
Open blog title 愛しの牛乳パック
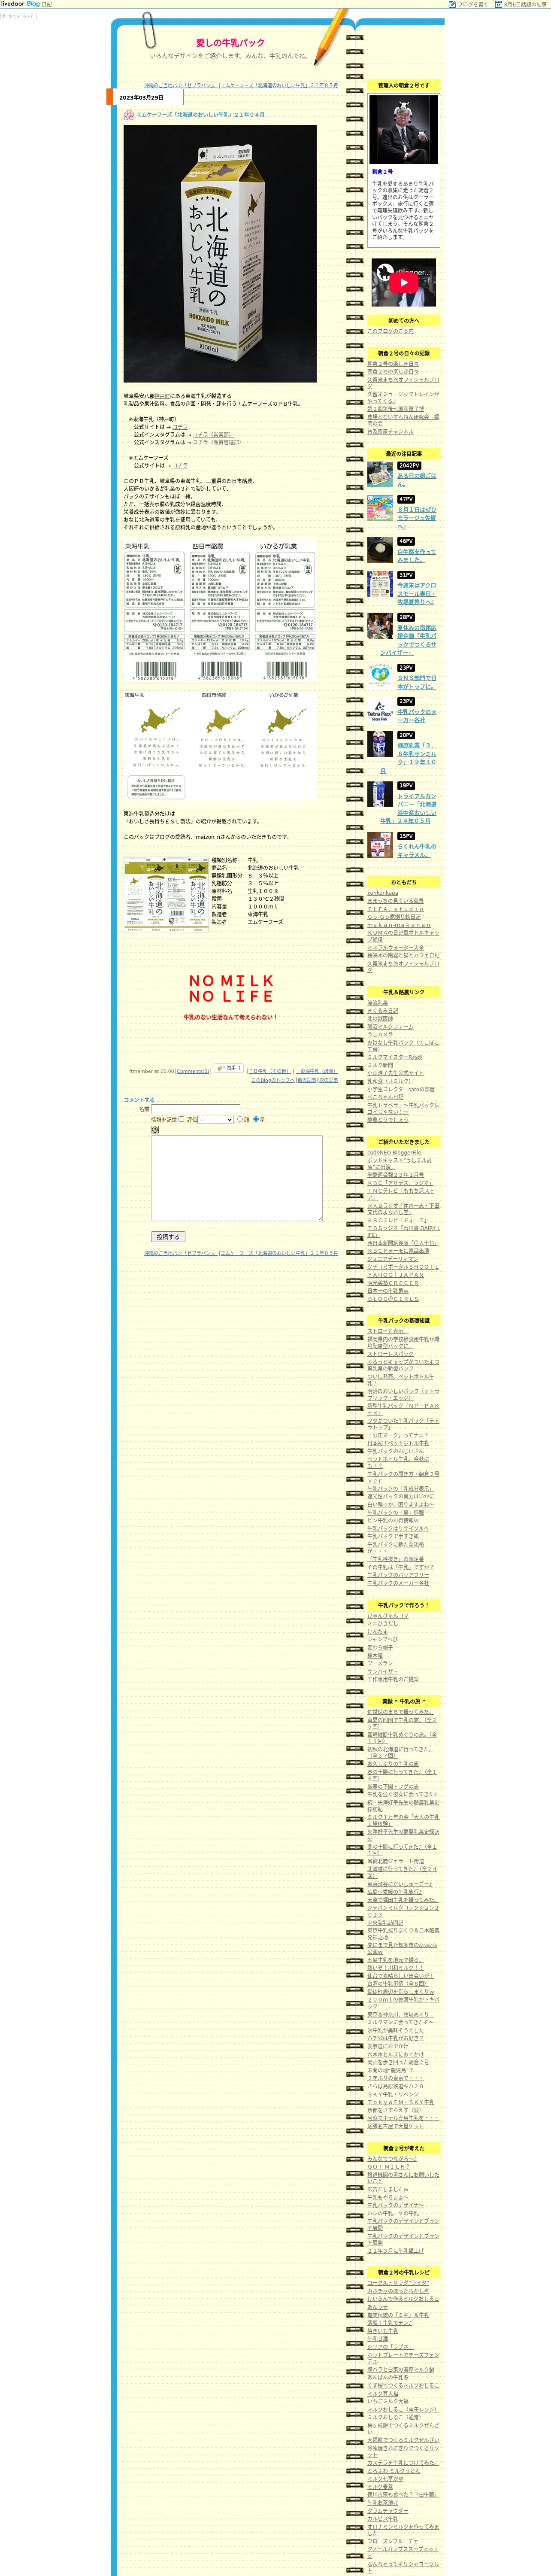tap(230, 43)
